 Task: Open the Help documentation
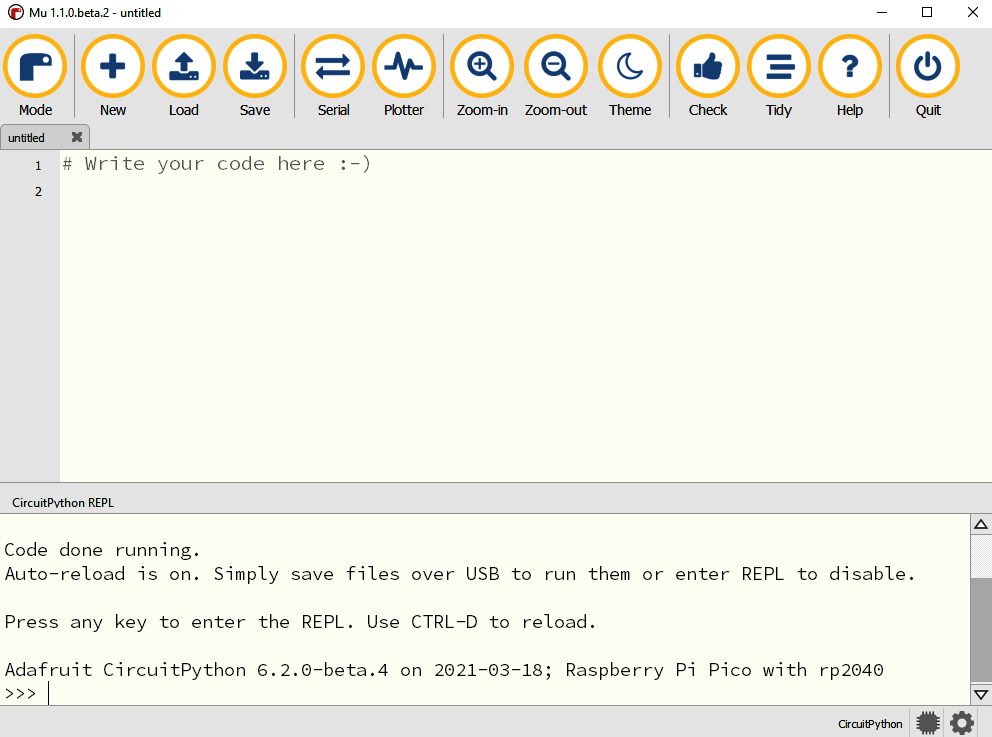(850, 76)
